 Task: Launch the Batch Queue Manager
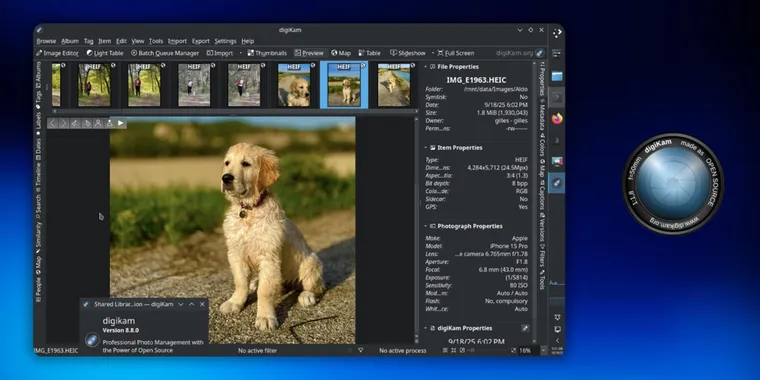coord(165,53)
